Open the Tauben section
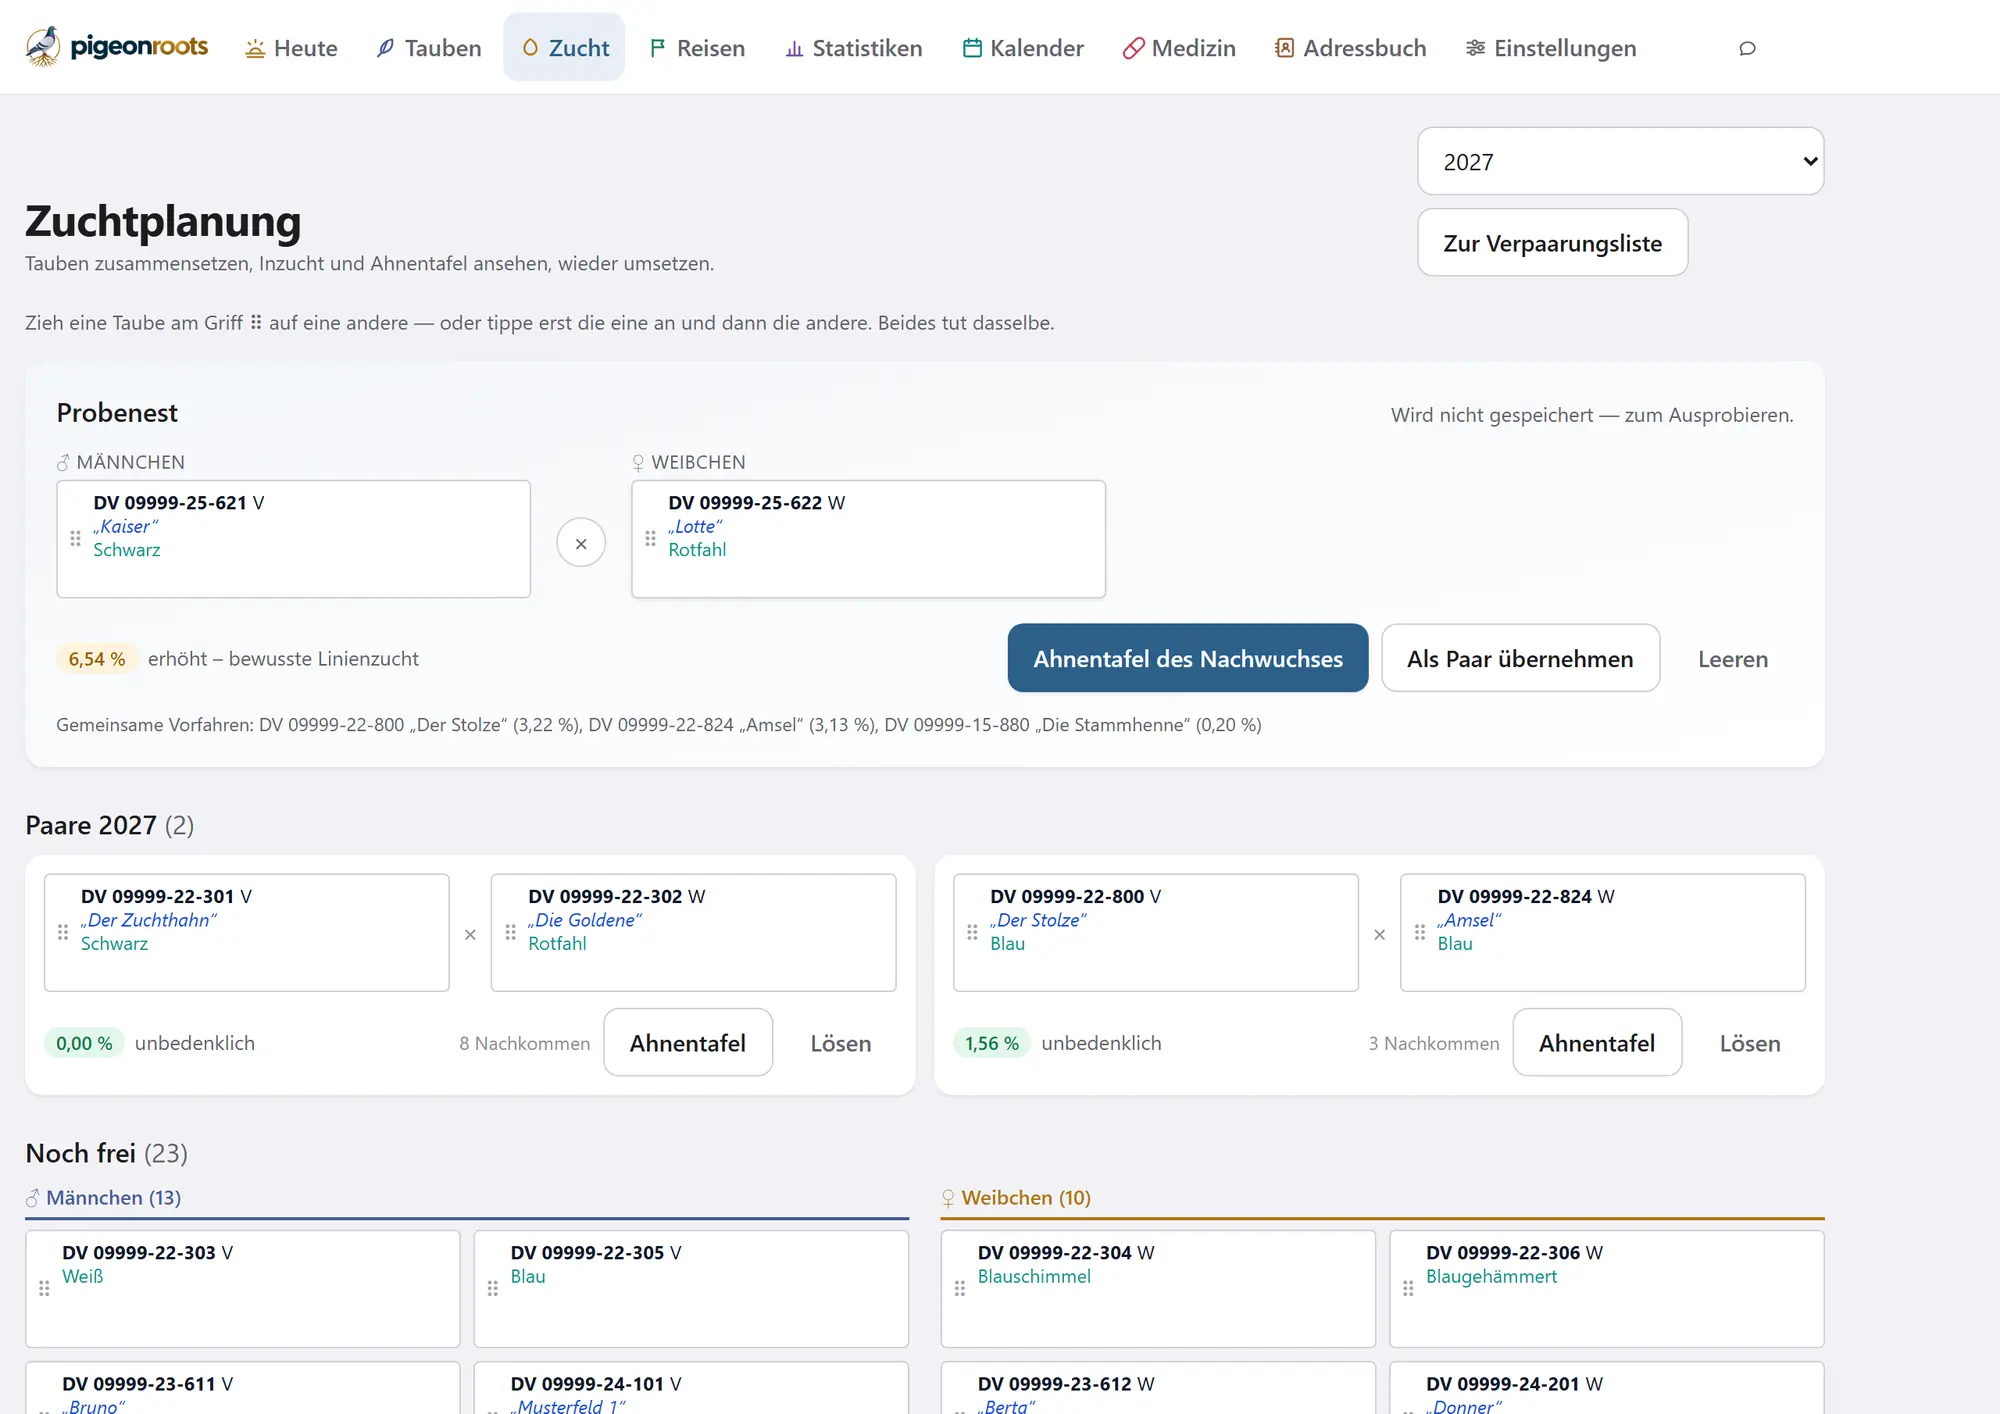2000x1414 pixels. pyautogui.click(x=428, y=48)
